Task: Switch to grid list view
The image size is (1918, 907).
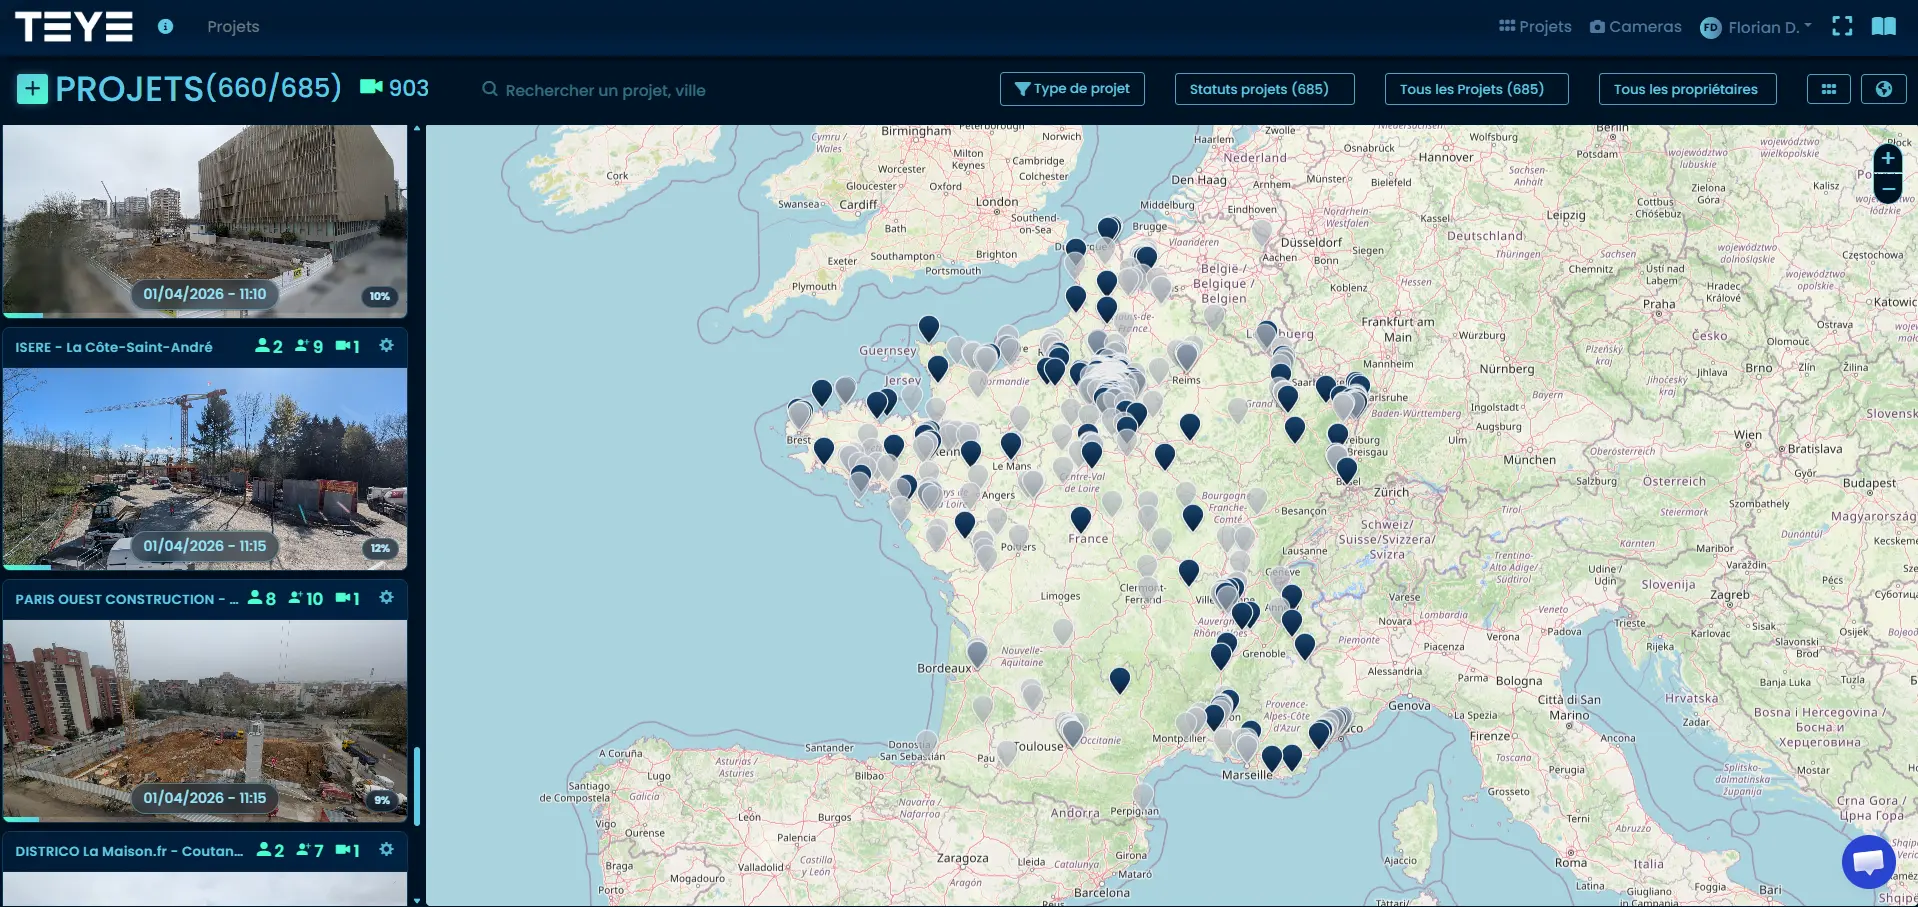Action: click(x=1830, y=89)
